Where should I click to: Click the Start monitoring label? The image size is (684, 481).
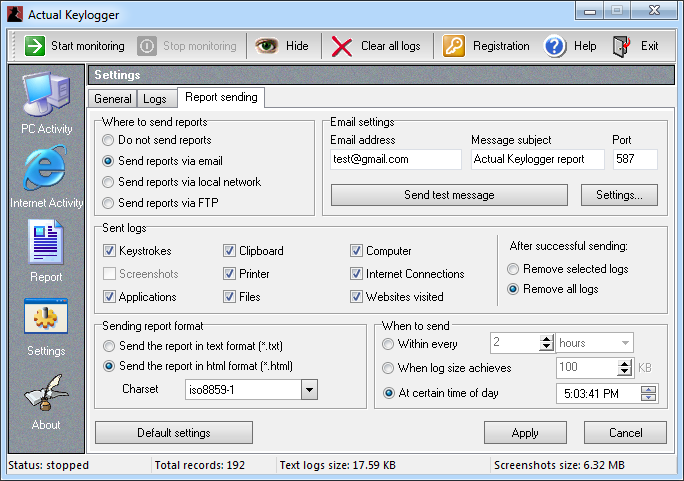click(x=88, y=46)
